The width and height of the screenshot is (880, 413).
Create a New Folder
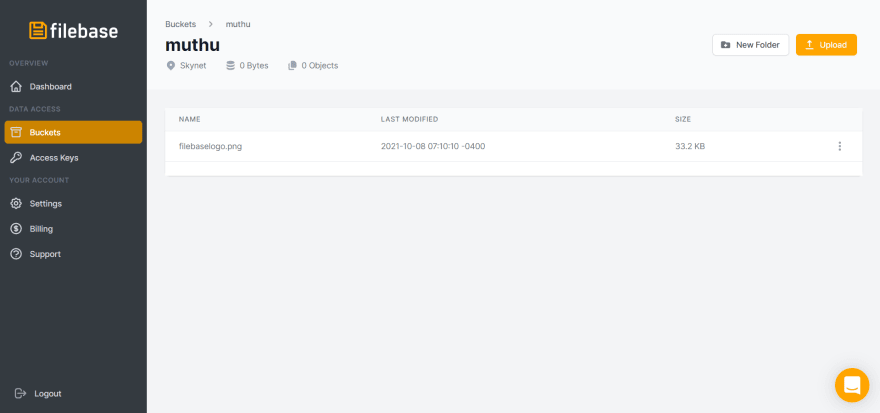point(750,45)
